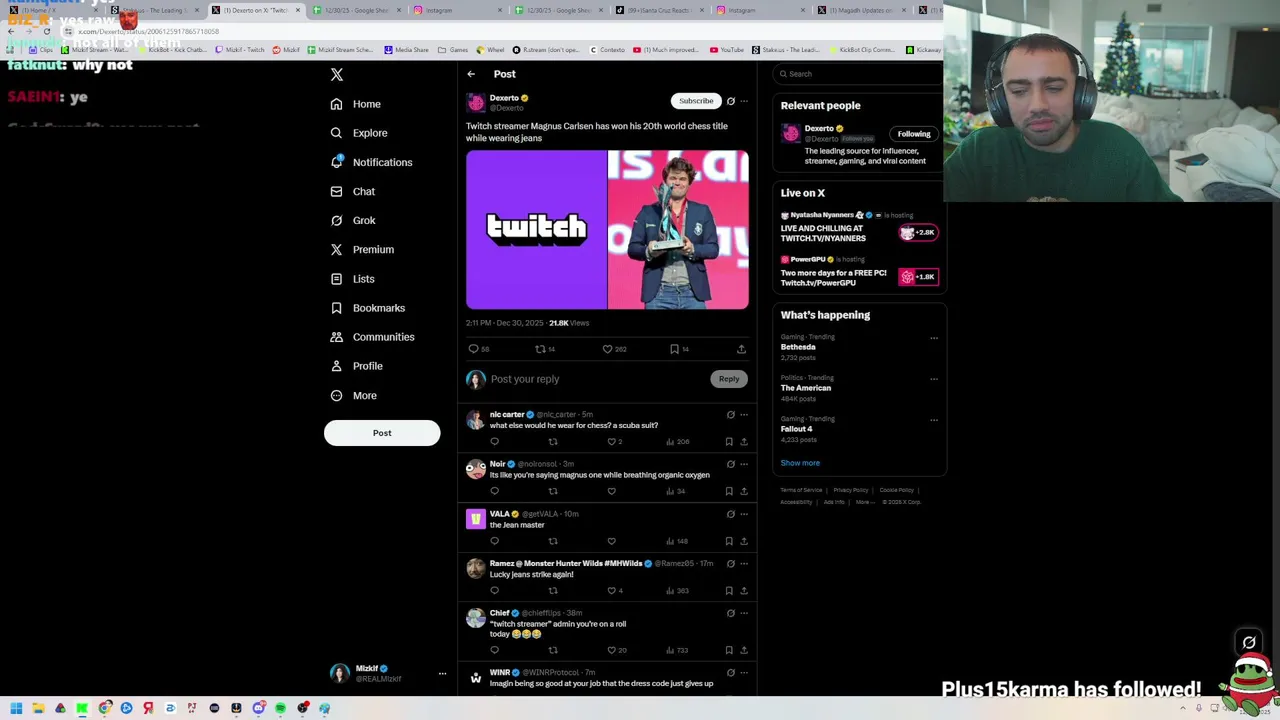The height and width of the screenshot is (720, 1280).
Task: Click view count on Chief's reply
Action: coord(678,650)
